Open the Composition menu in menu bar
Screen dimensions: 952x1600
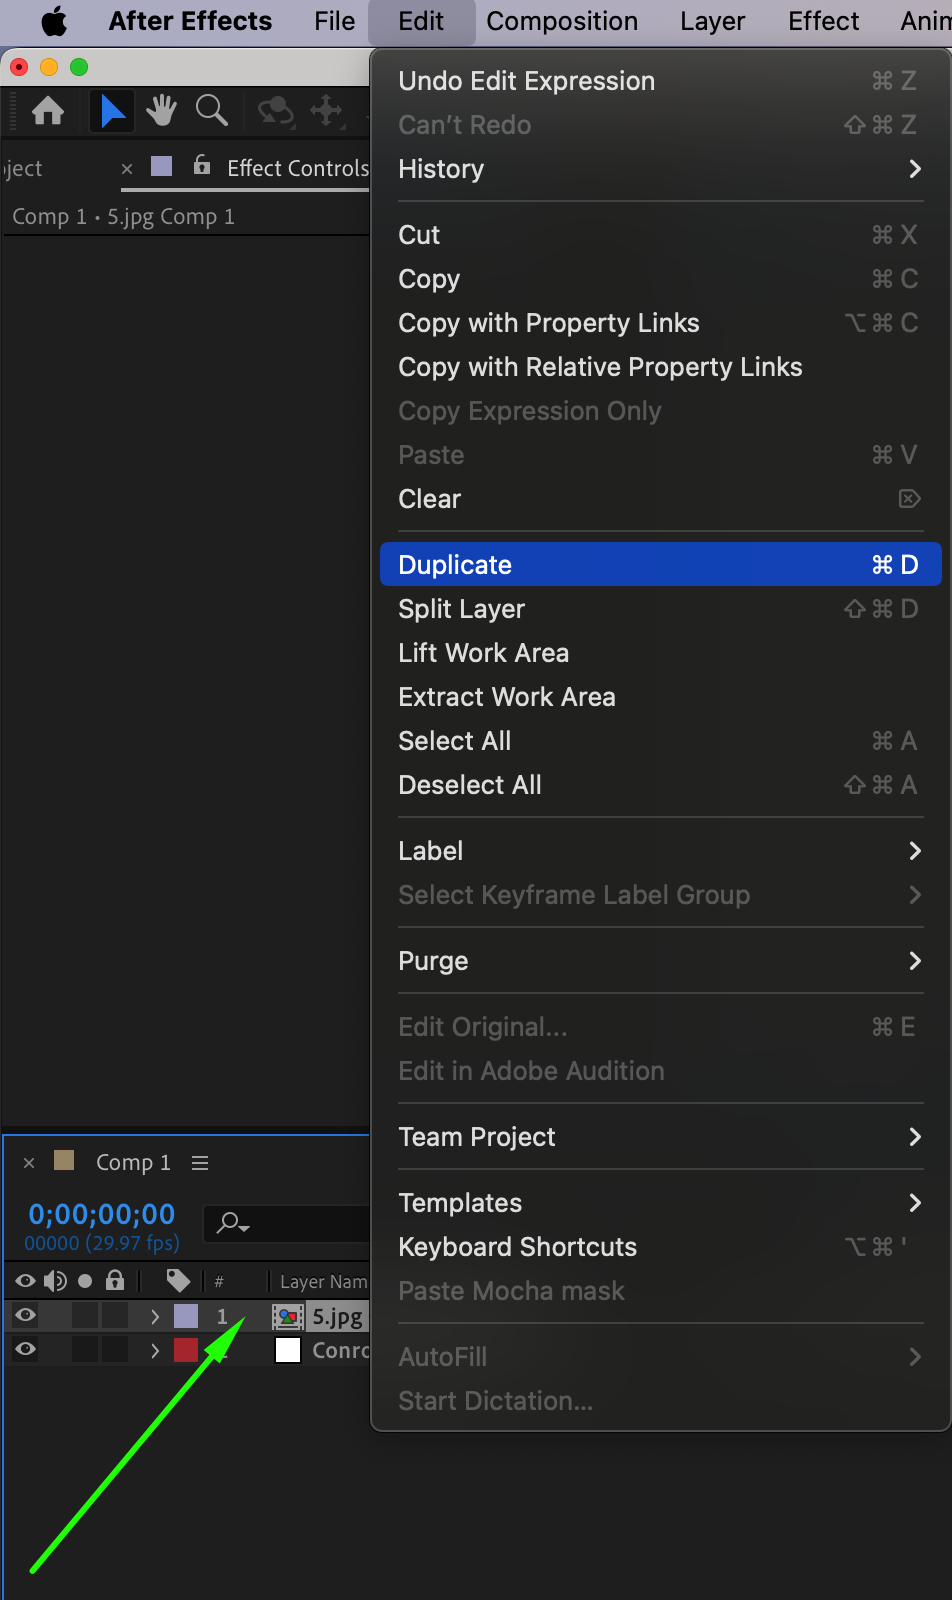[562, 21]
